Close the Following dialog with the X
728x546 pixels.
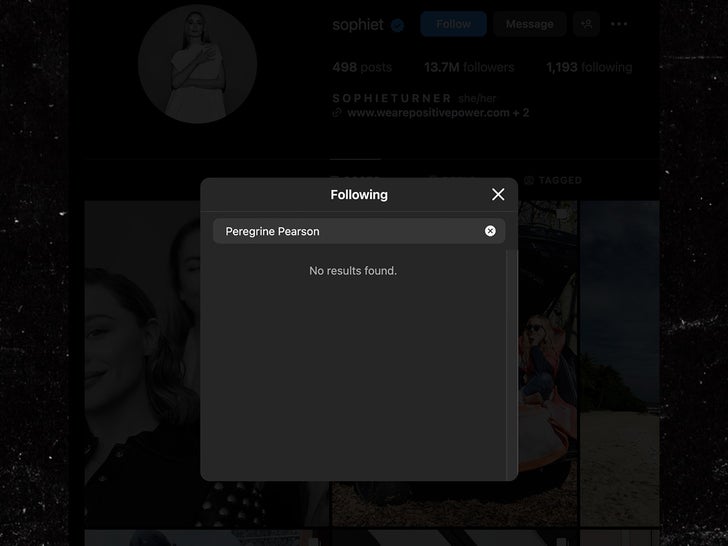(498, 195)
